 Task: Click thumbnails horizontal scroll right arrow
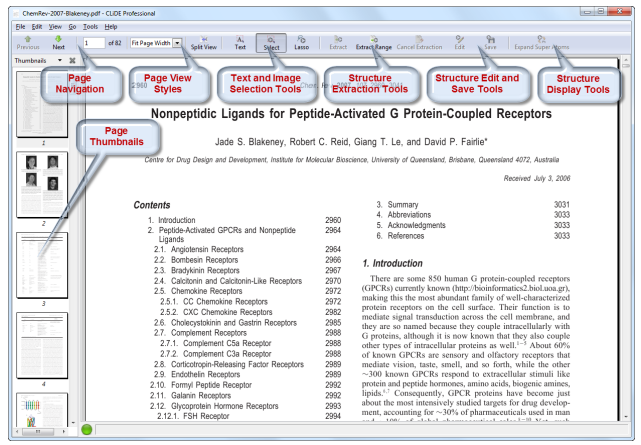point(64,432)
